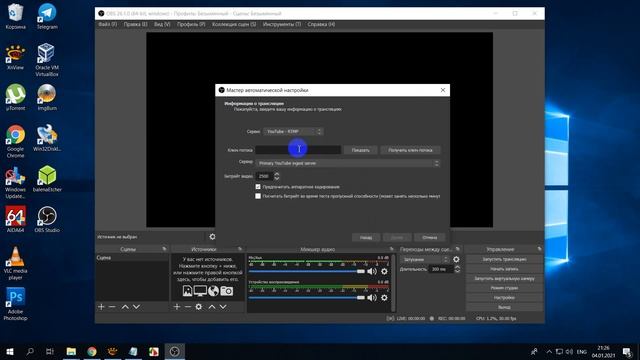Open VLC media player desktop shortcut
Screen dimensions: 640x360
pyautogui.click(x=16, y=263)
